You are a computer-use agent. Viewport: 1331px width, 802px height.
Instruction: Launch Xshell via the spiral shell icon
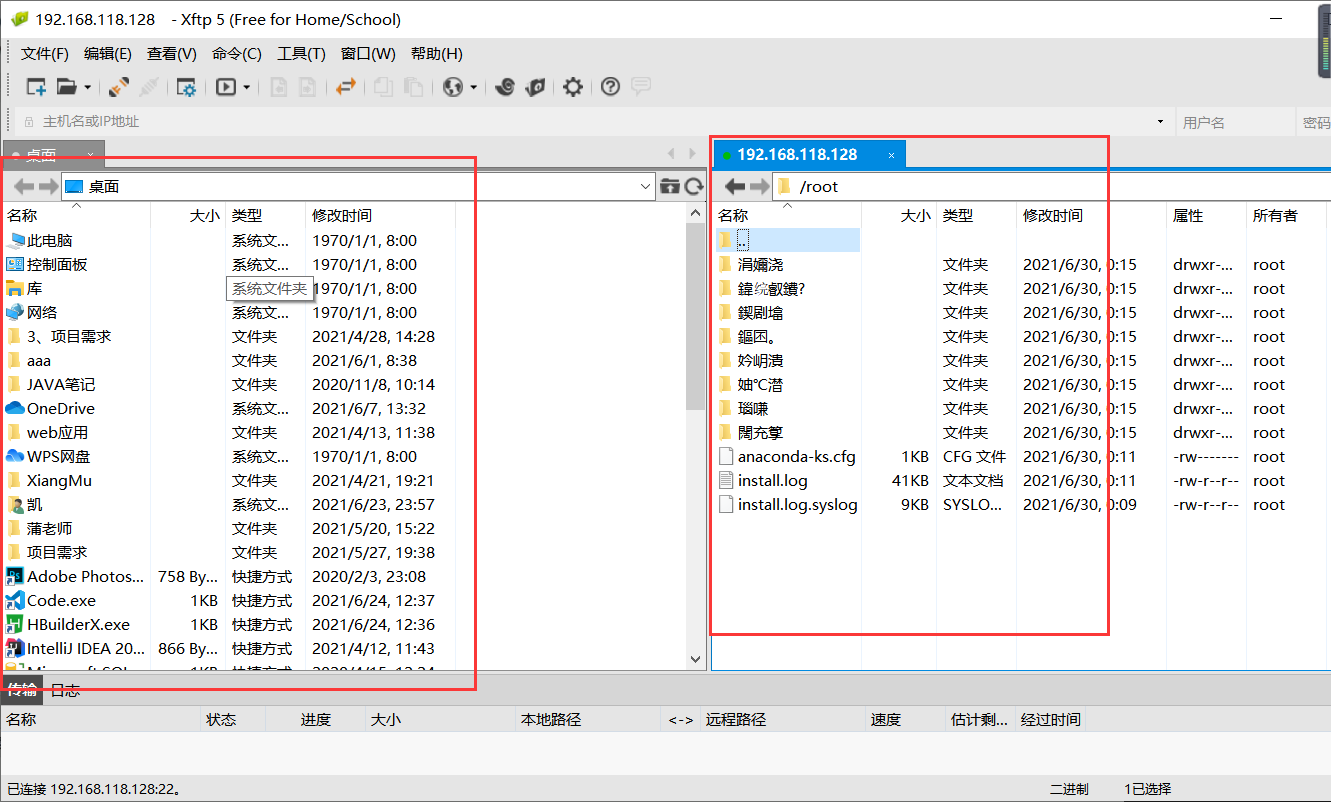coord(505,87)
